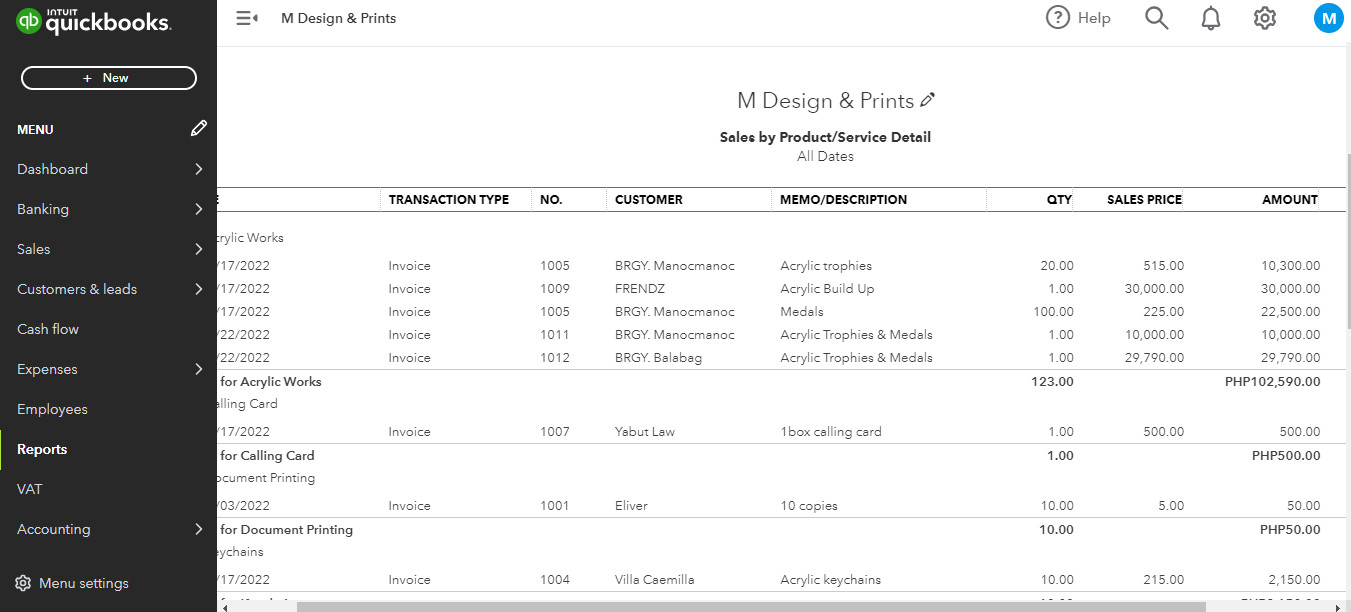Collapse the sidebar navigation menu

point(246,18)
